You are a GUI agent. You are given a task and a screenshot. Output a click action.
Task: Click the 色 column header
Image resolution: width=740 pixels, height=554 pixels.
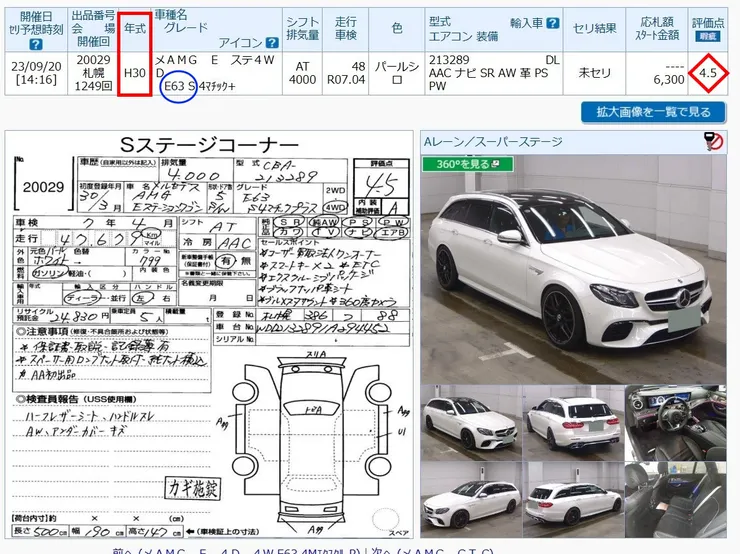coord(397,29)
